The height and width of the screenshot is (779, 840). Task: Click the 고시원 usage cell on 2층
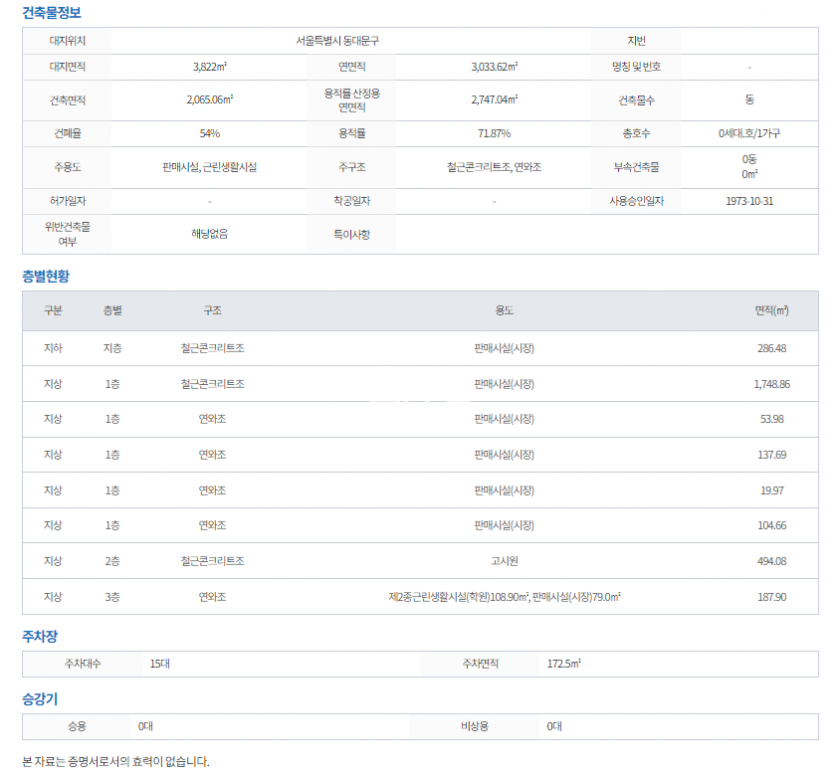coord(504,561)
